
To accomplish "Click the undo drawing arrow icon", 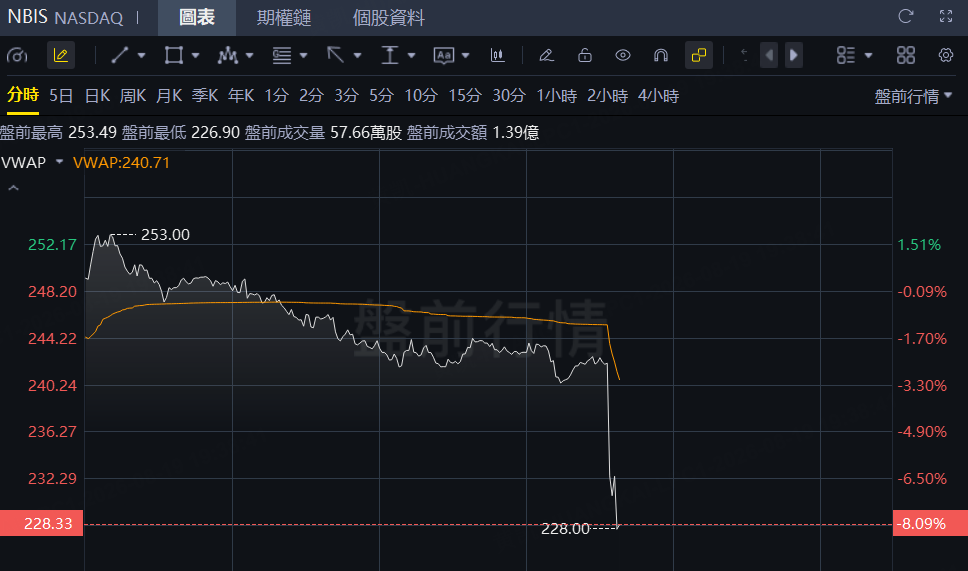I will (x=745, y=56).
